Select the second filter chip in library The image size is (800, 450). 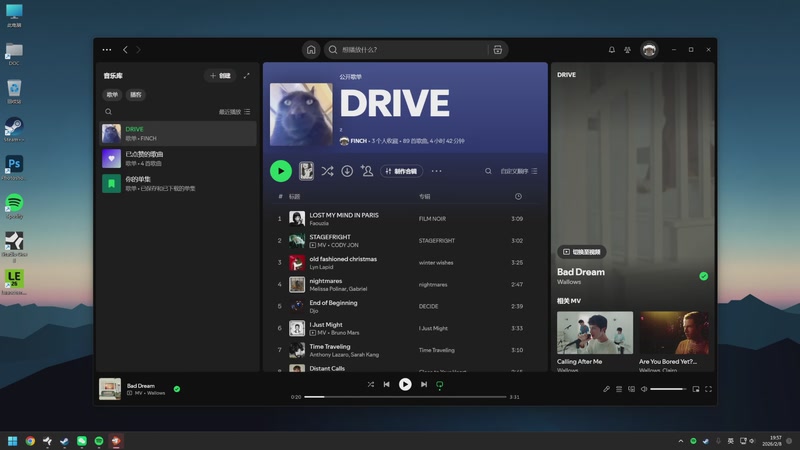(136, 94)
